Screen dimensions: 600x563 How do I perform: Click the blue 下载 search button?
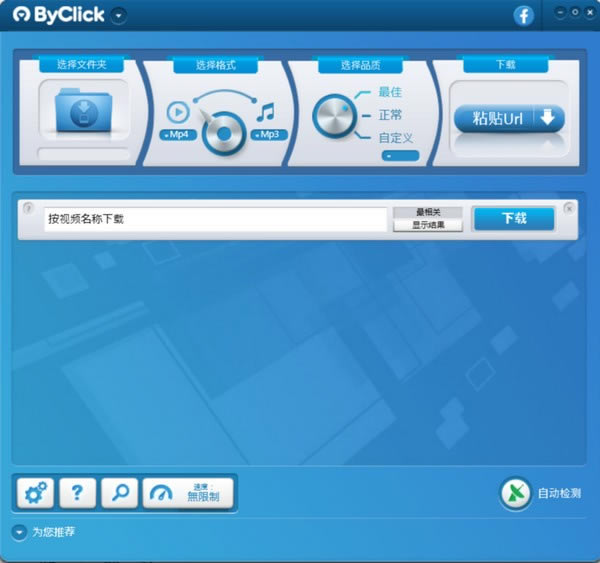click(x=514, y=219)
